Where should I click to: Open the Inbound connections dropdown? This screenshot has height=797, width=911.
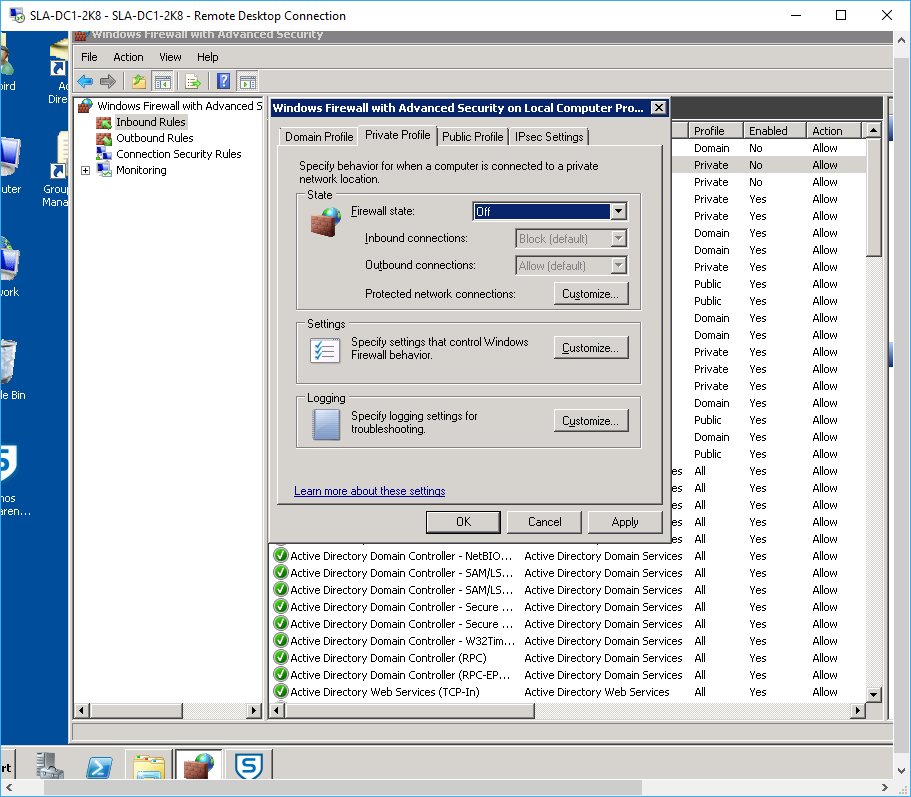(x=618, y=239)
